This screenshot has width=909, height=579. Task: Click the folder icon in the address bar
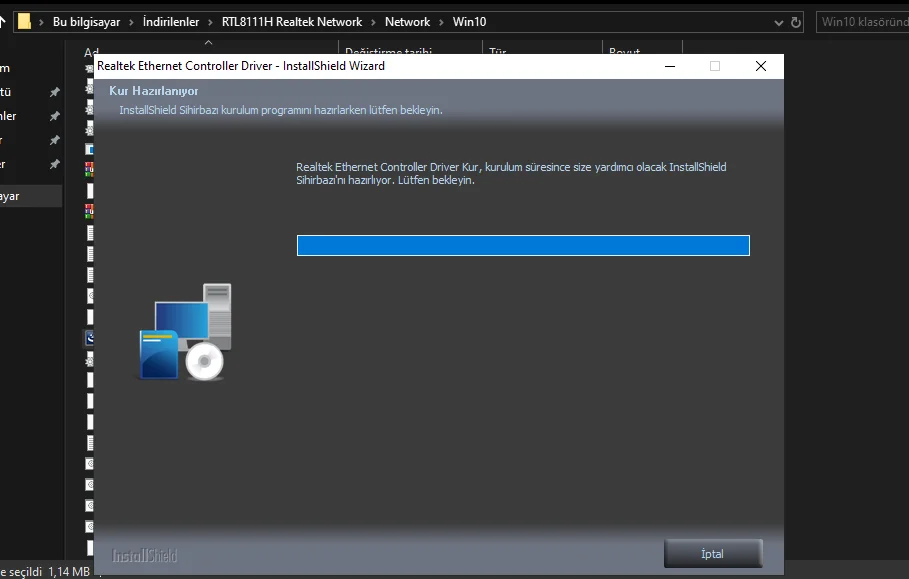coord(24,21)
